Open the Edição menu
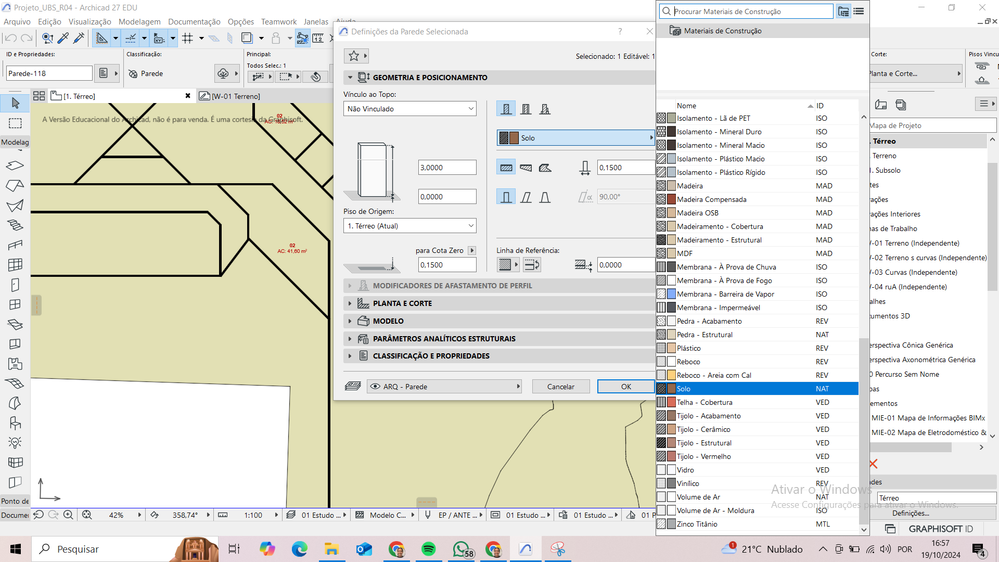 pos(50,22)
